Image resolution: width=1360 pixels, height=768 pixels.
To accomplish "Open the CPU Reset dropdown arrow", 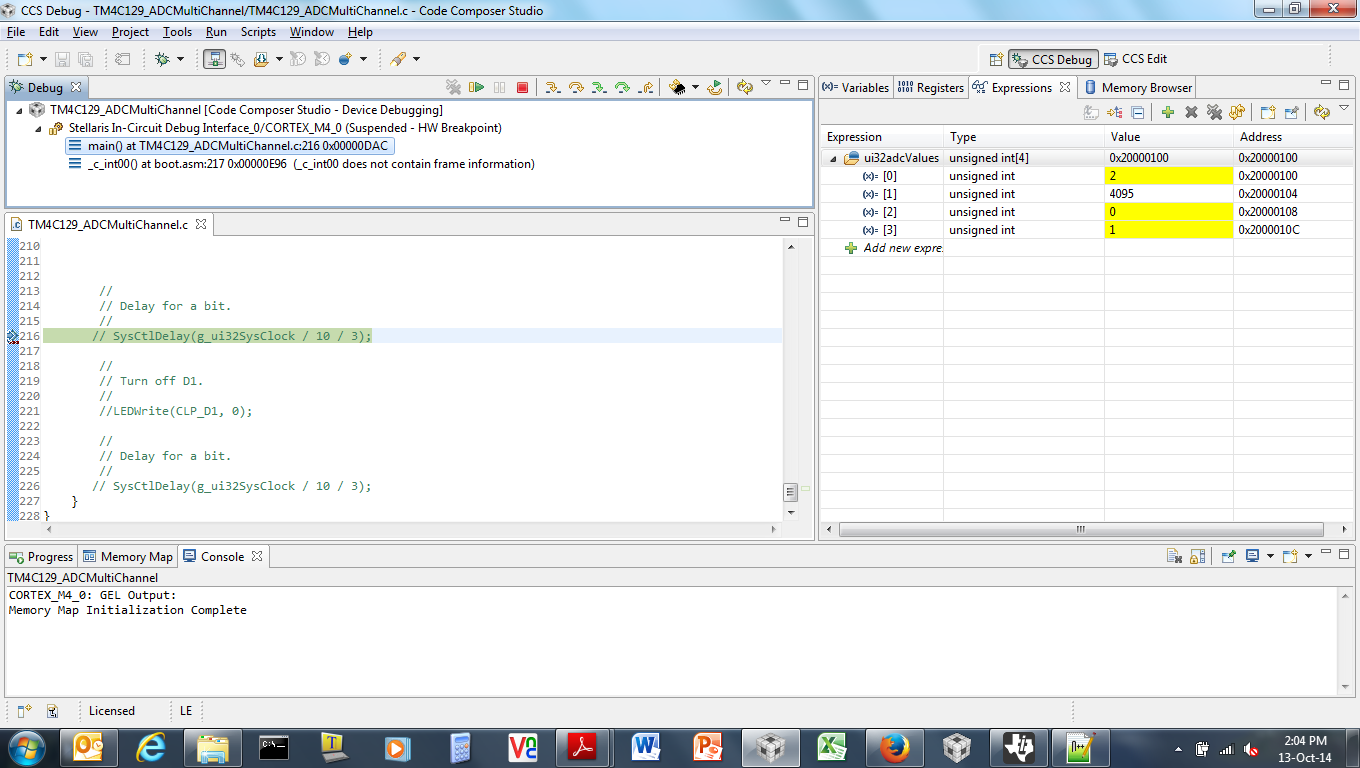I will [x=695, y=88].
